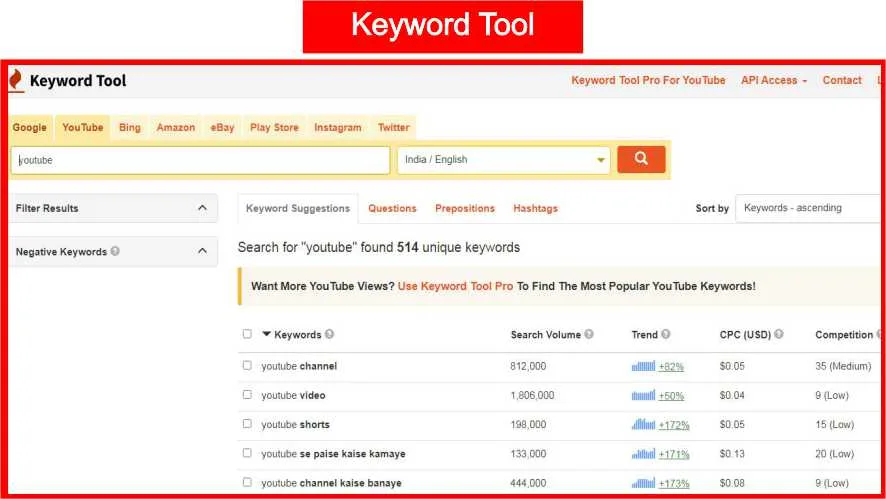Click the 444,000 search volume value
The height and width of the screenshot is (499, 886).
pos(528,483)
